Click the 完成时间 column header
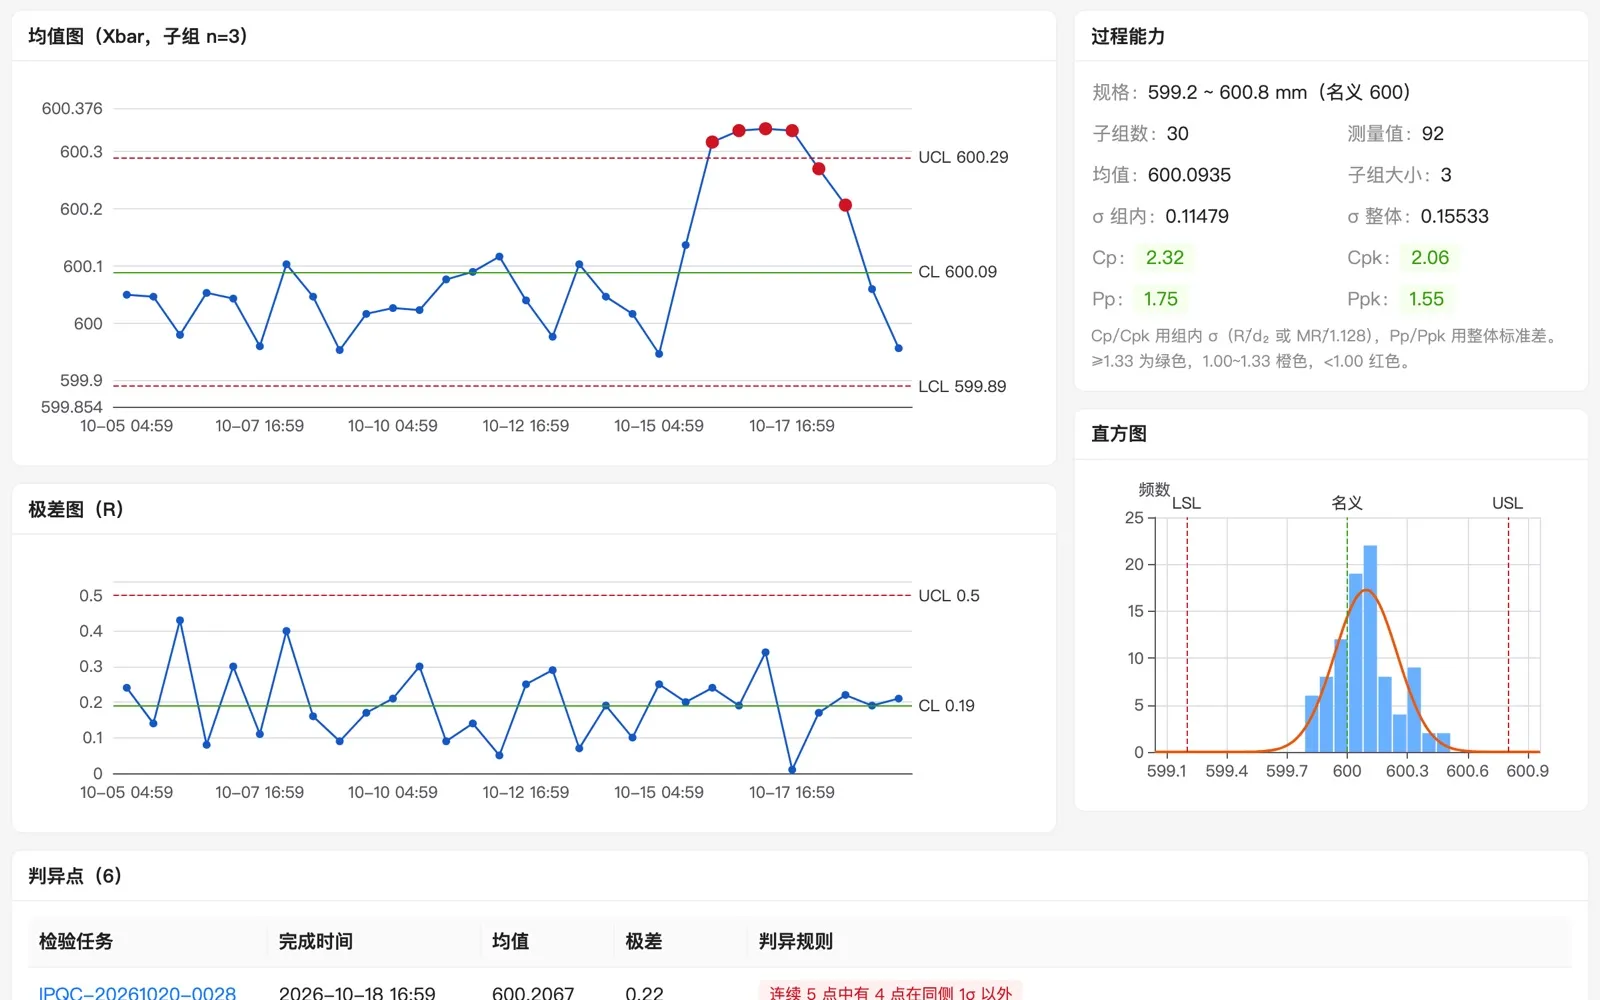 pos(316,941)
